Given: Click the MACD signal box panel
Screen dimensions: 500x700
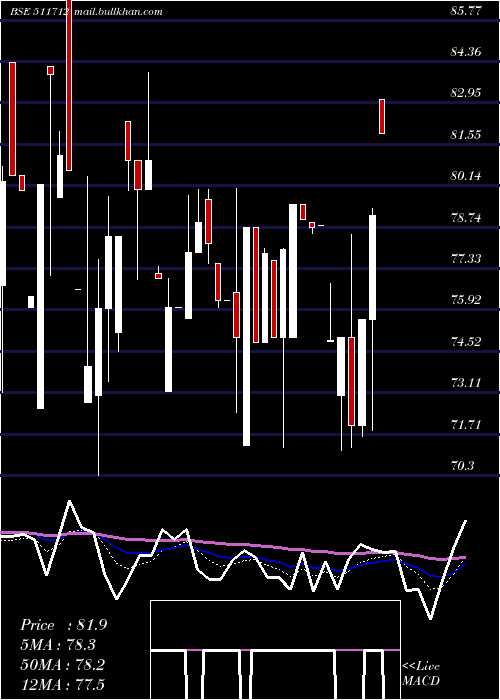Looking at the screenshot, I should (x=275, y=650).
